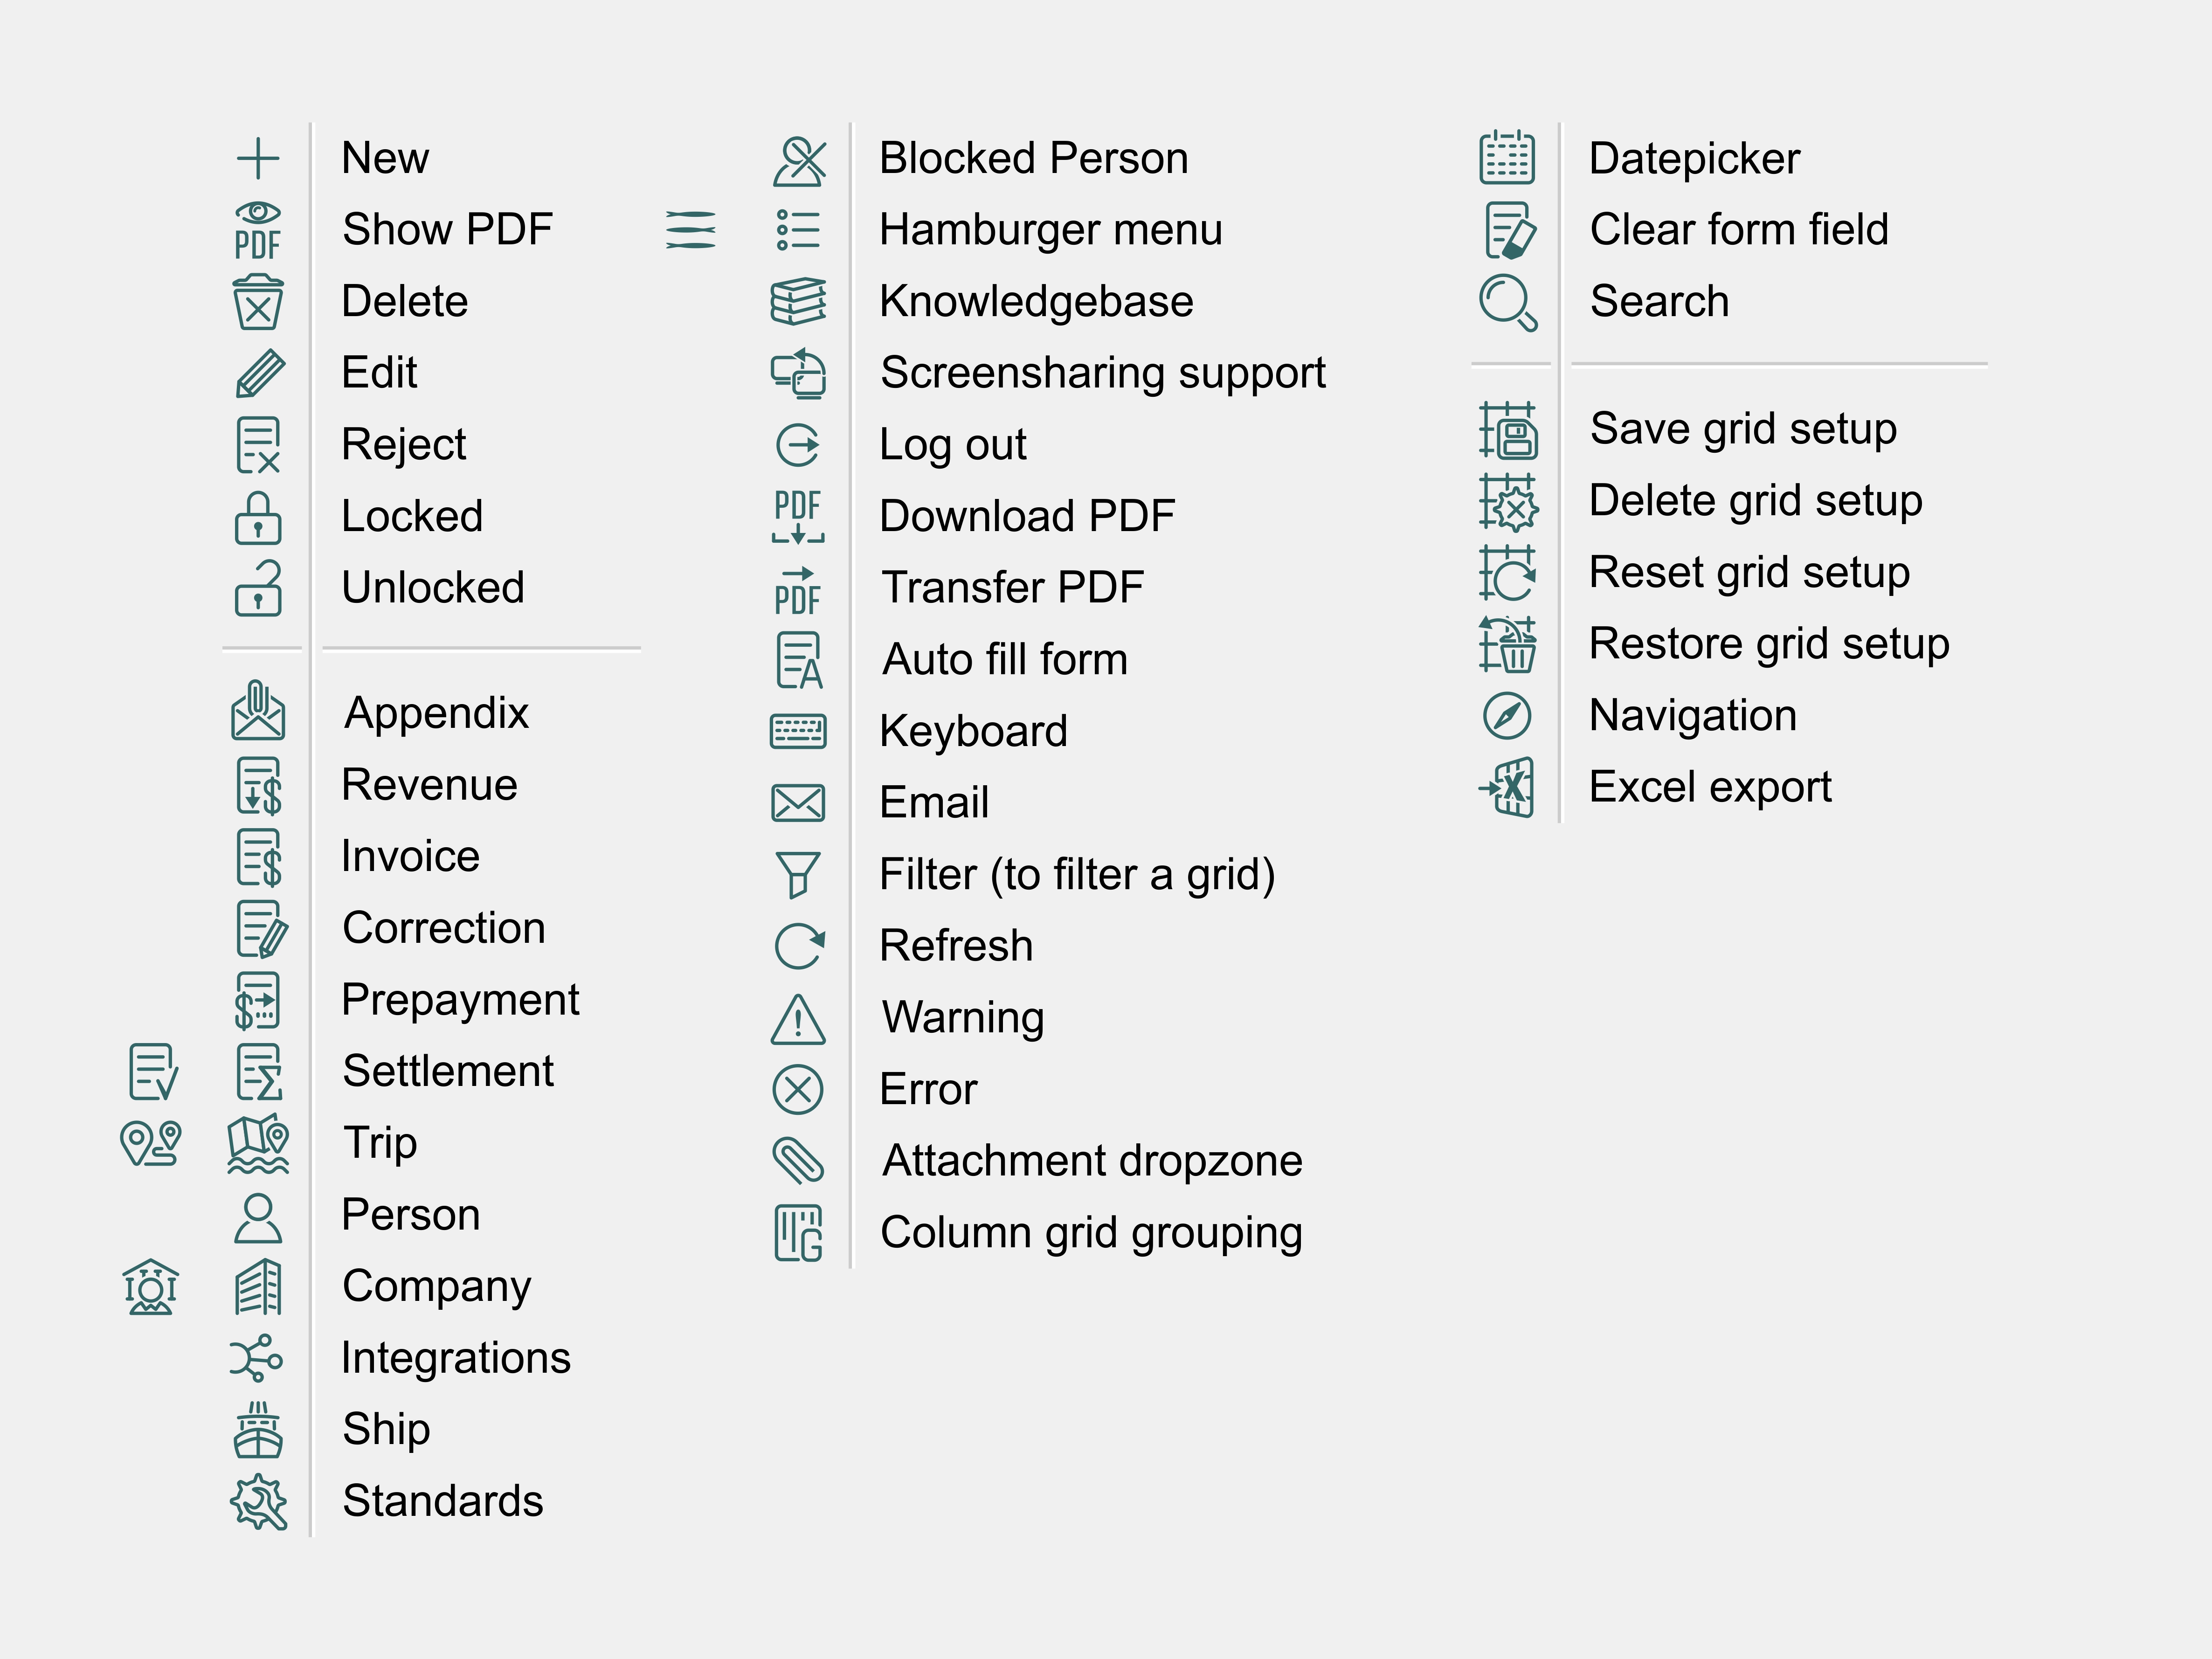Click the Locked padlock icon
This screenshot has width=2212, height=1659.
(x=258, y=517)
